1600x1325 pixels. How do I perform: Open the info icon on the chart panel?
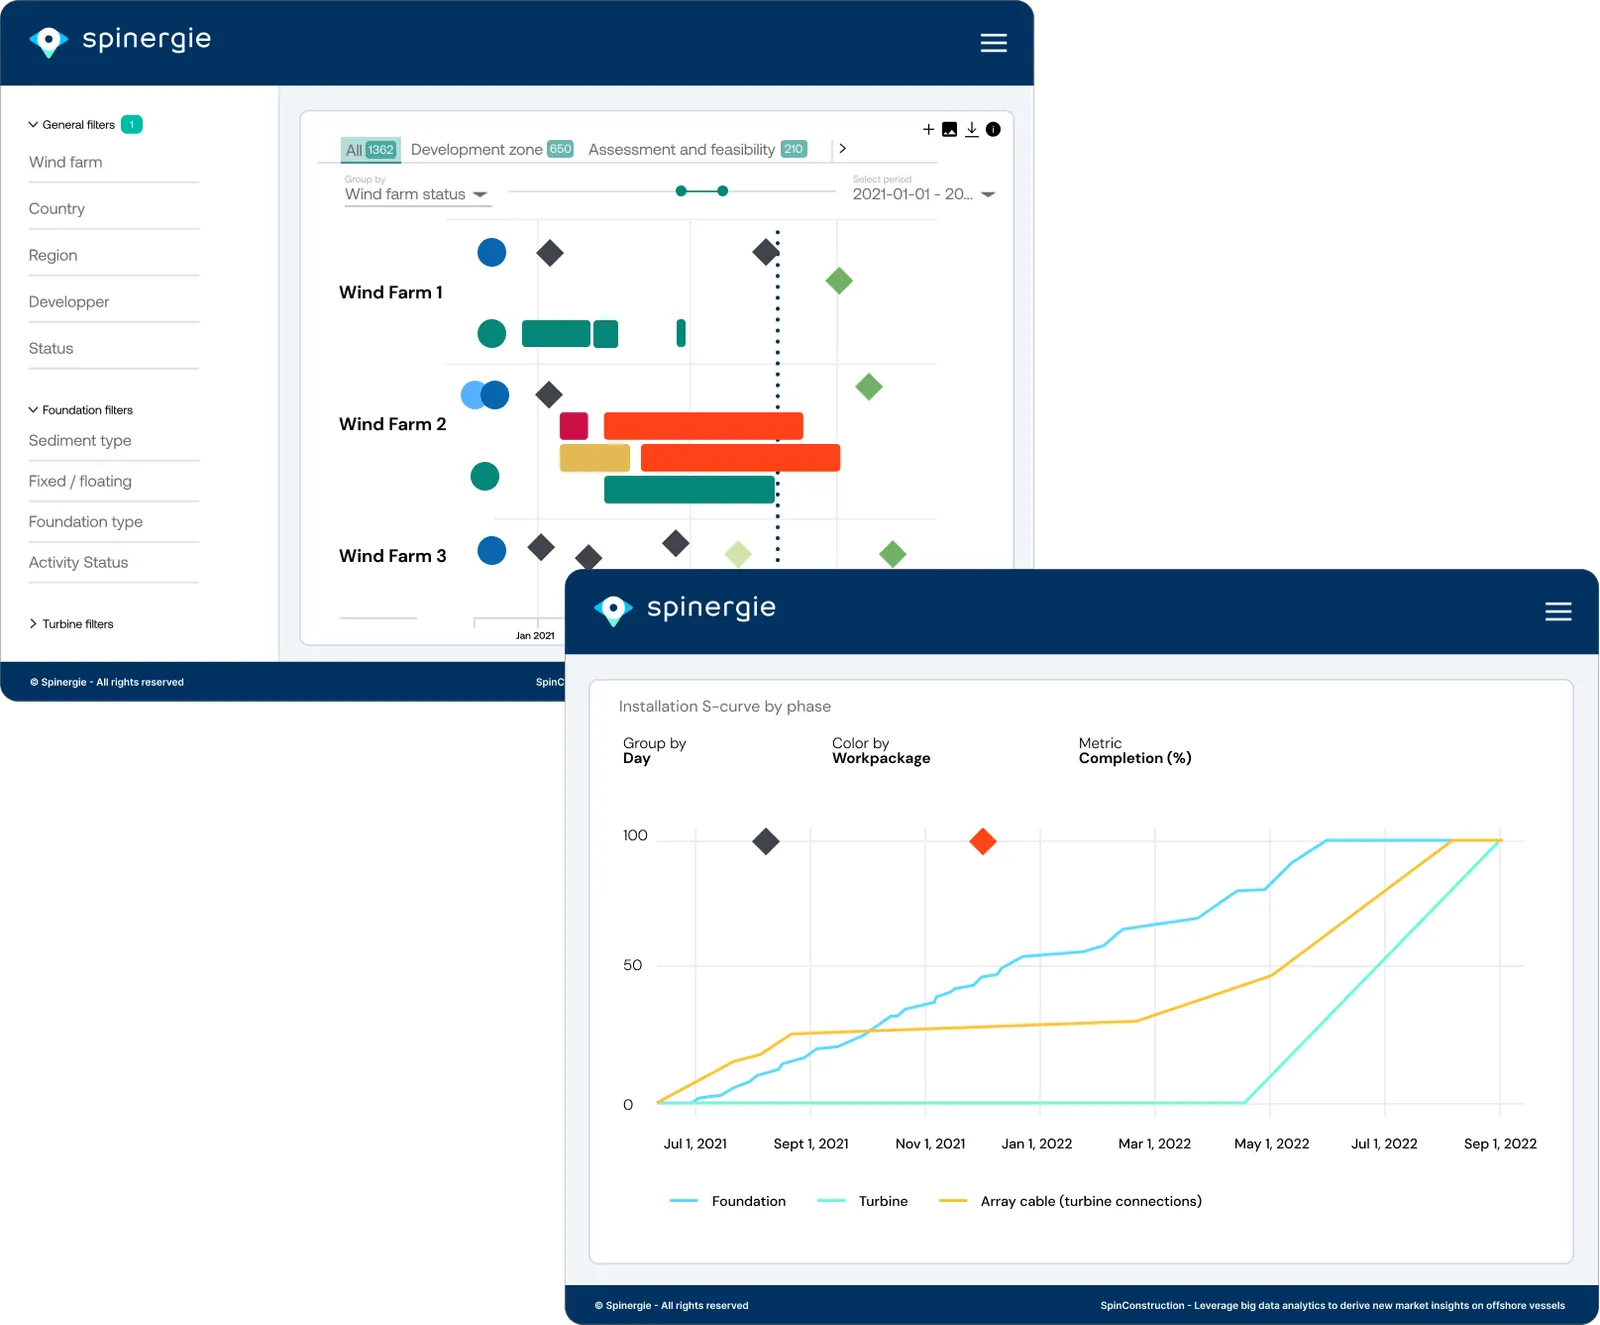[993, 129]
